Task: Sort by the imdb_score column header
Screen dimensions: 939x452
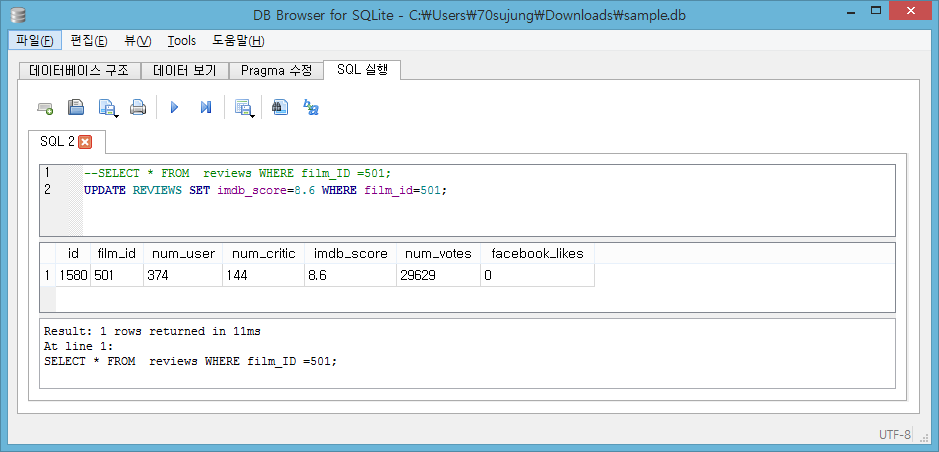Action: coord(350,254)
